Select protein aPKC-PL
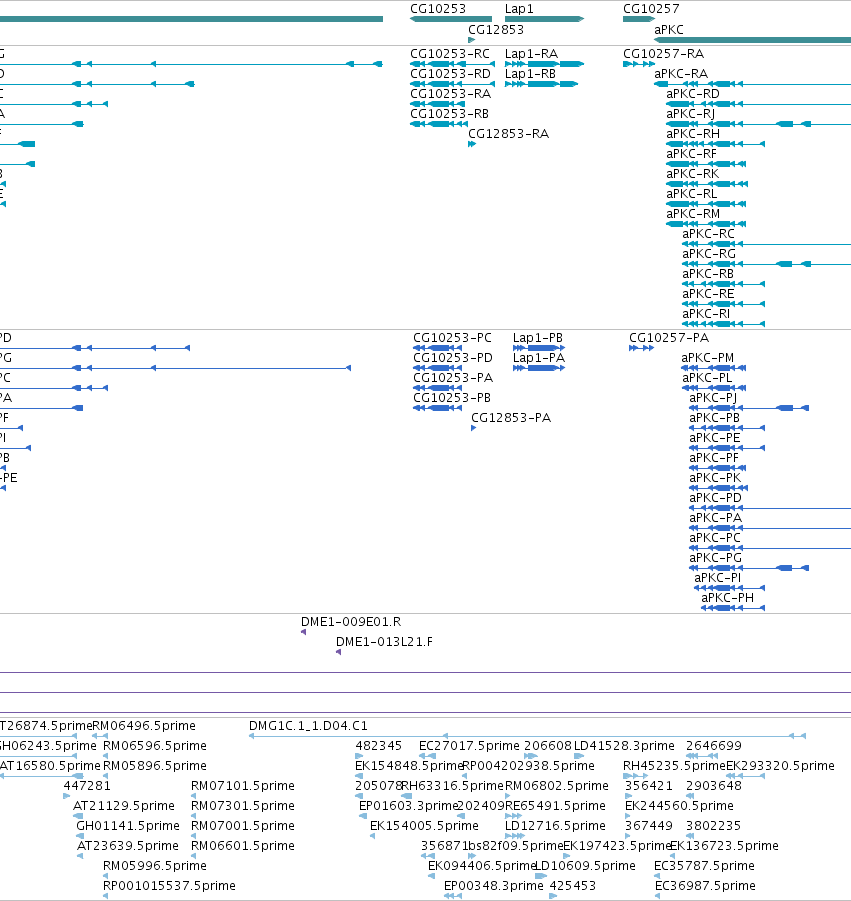The width and height of the screenshot is (851, 901). [x=707, y=378]
